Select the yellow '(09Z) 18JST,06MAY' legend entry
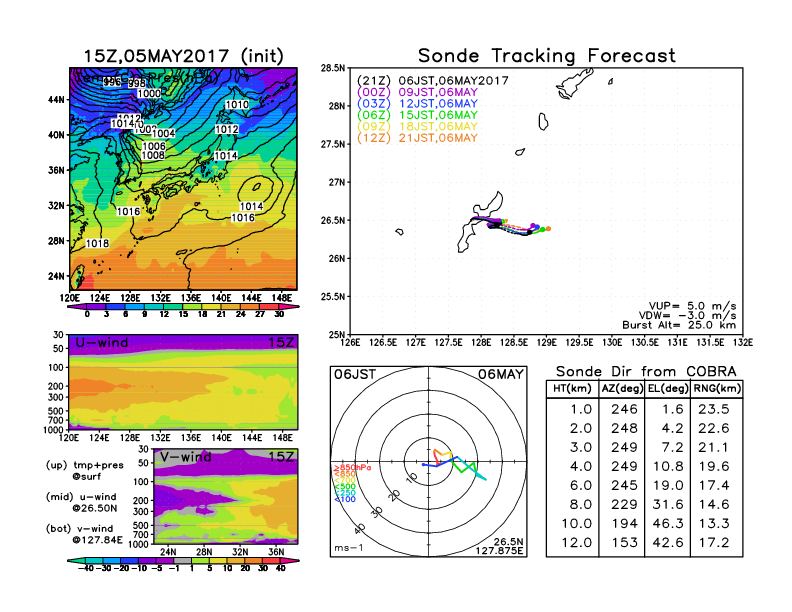This screenshot has height=612, width=792. point(417,127)
